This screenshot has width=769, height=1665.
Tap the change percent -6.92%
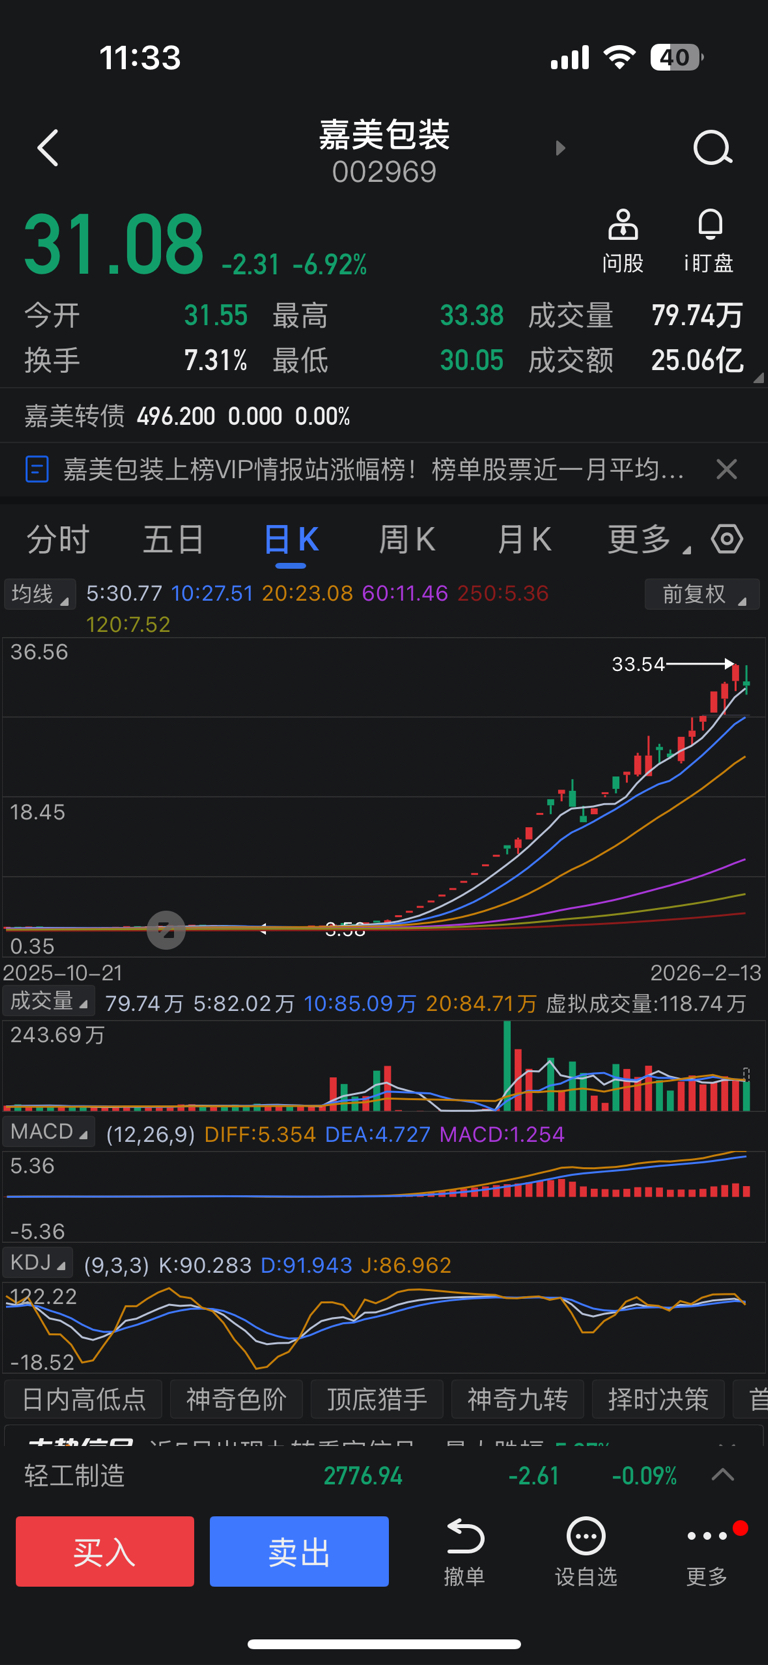[330, 264]
